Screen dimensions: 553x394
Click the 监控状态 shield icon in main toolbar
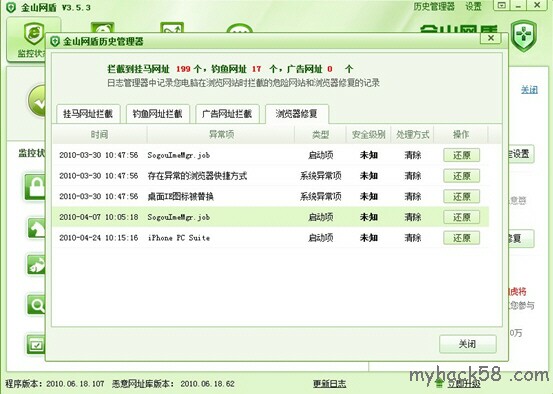[34, 34]
